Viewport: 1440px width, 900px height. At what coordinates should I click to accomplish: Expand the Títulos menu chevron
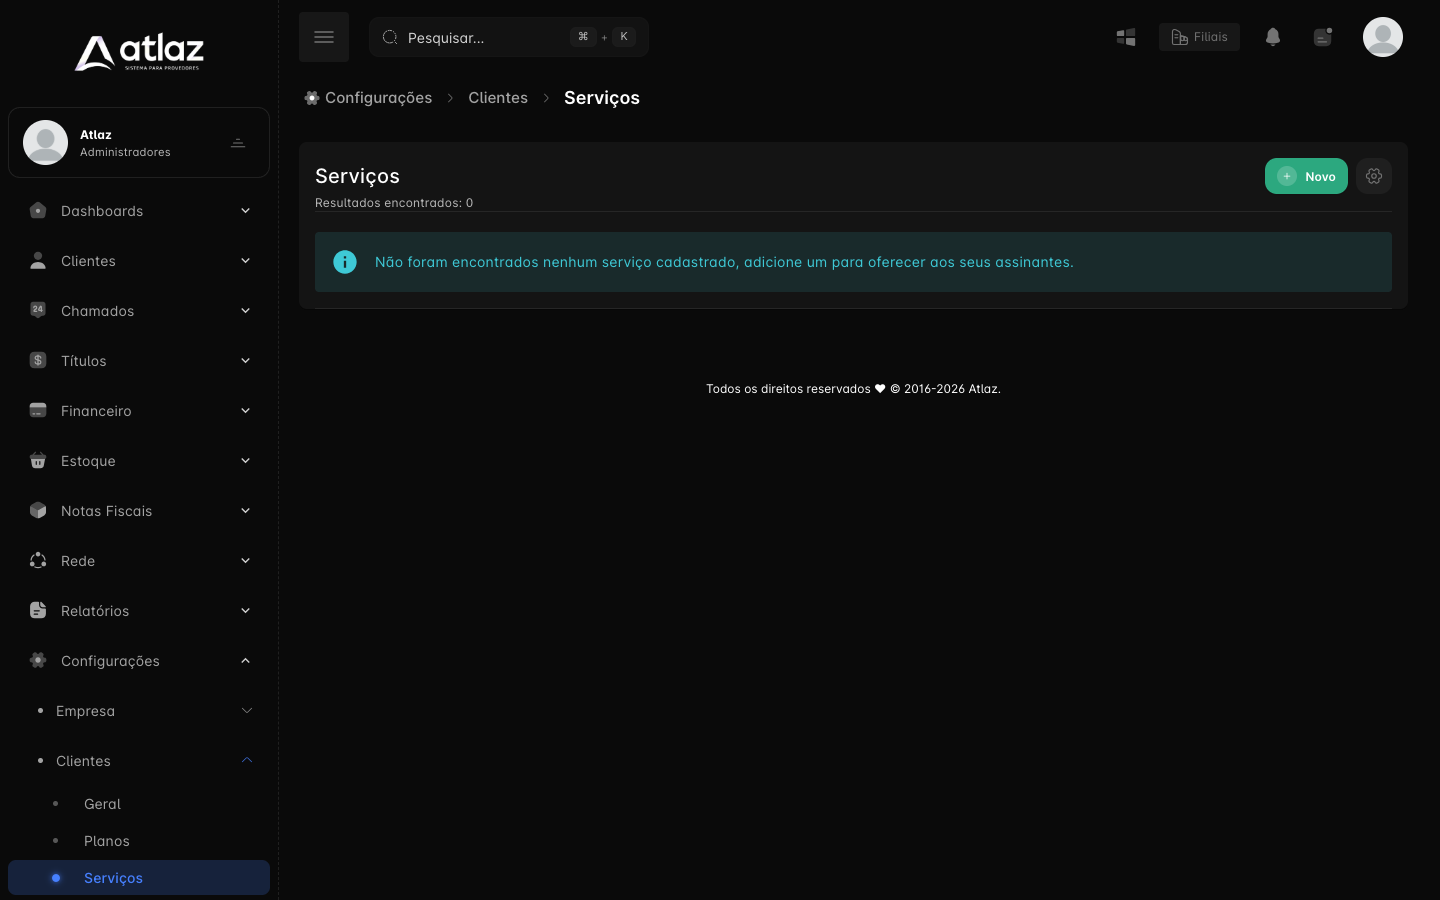tap(245, 360)
